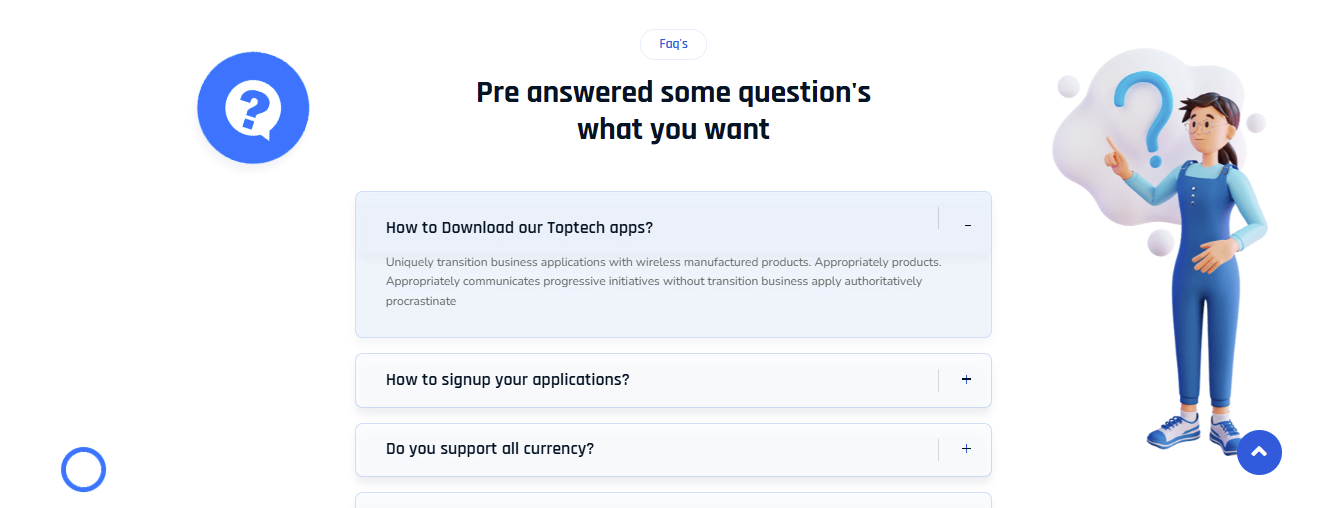The height and width of the screenshot is (508, 1340).
Task: Click the "Pre answered some question's" heading
Action: tap(673, 93)
